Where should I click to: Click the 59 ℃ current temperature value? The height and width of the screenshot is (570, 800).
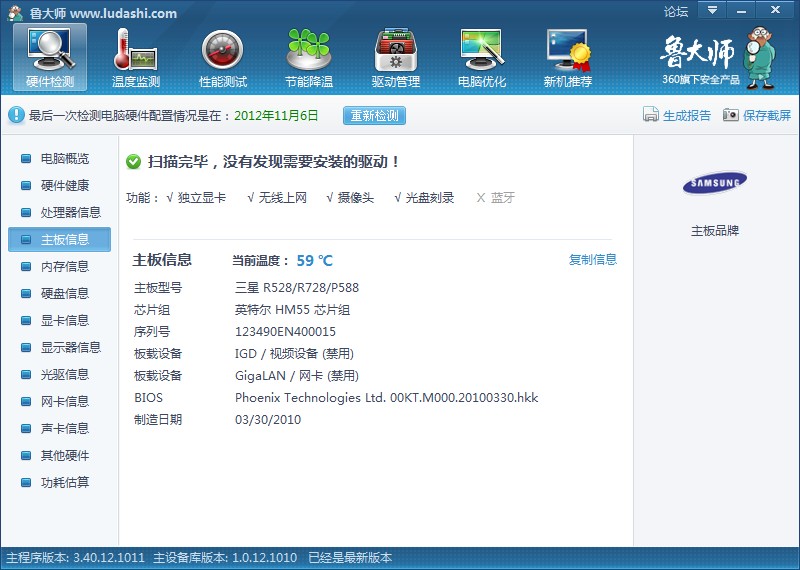click(x=314, y=261)
